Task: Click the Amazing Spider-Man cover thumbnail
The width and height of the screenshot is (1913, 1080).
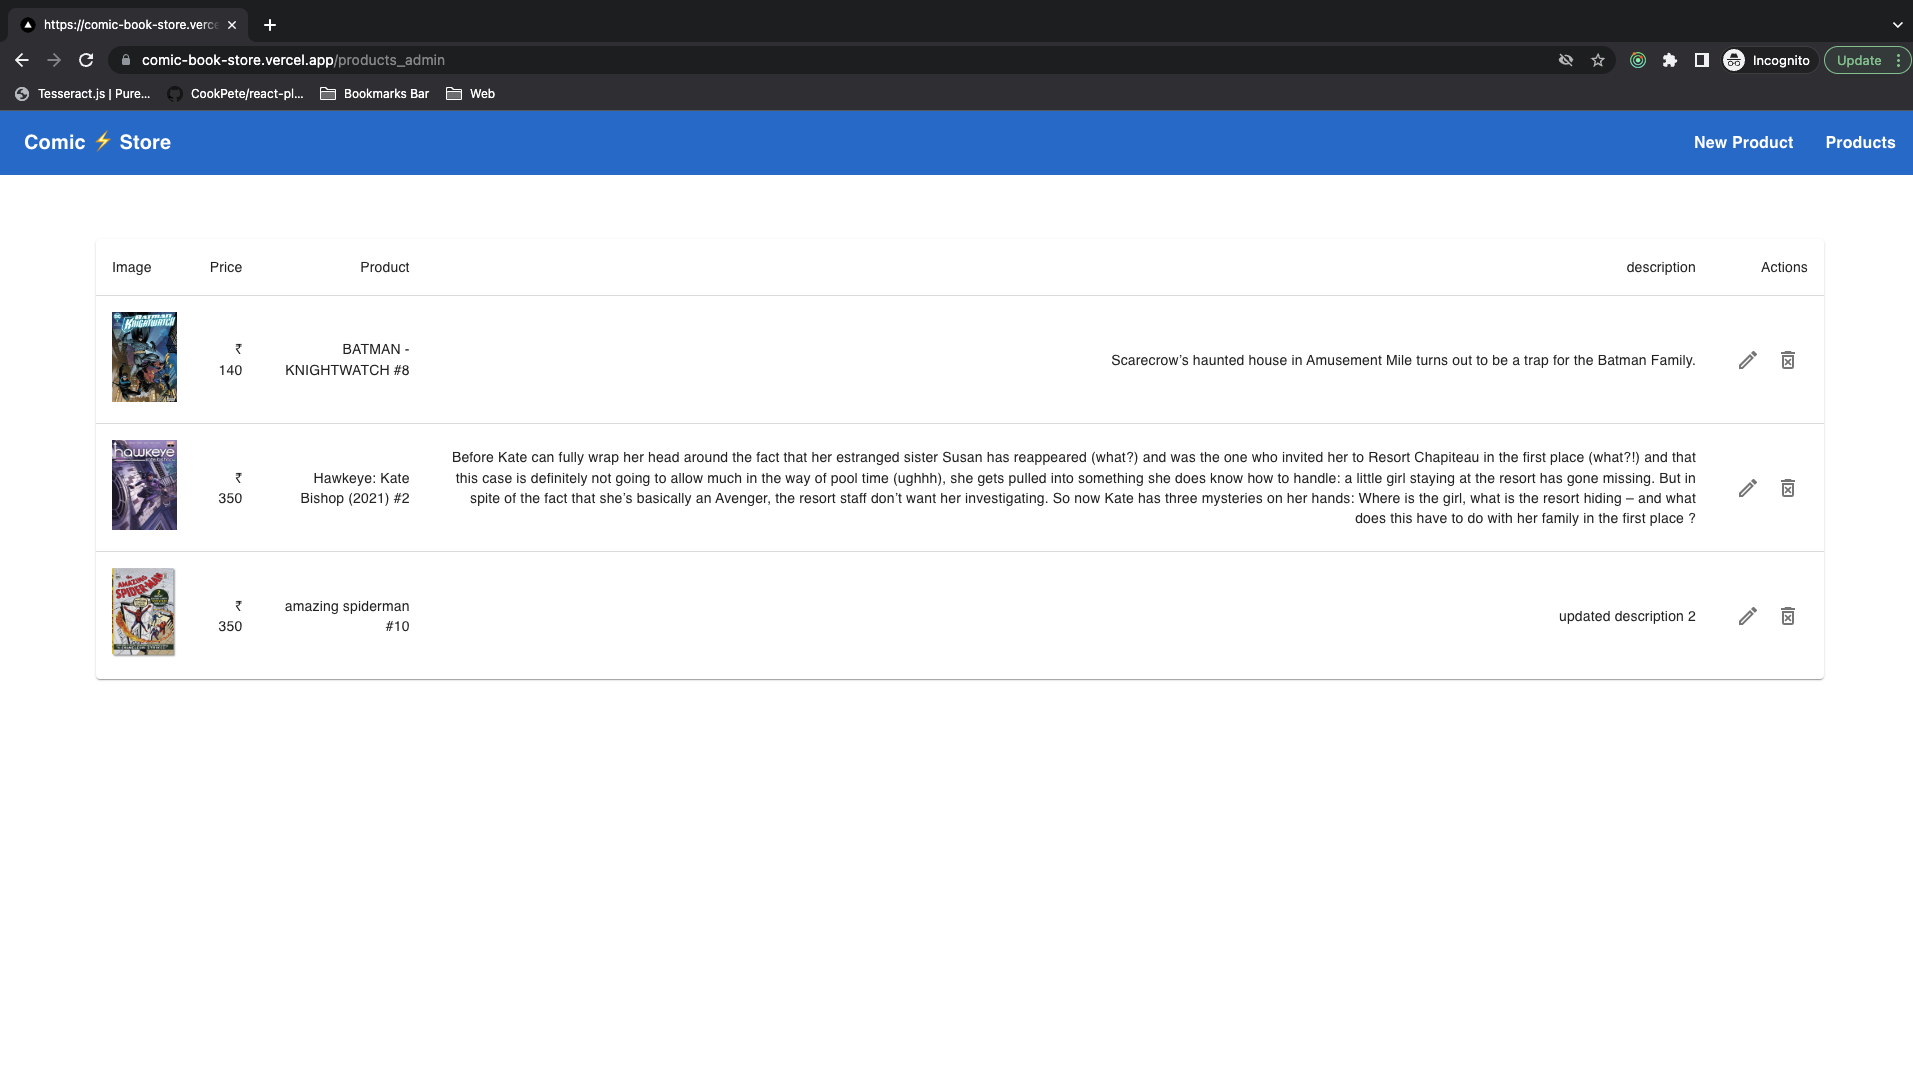Action: click(144, 612)
